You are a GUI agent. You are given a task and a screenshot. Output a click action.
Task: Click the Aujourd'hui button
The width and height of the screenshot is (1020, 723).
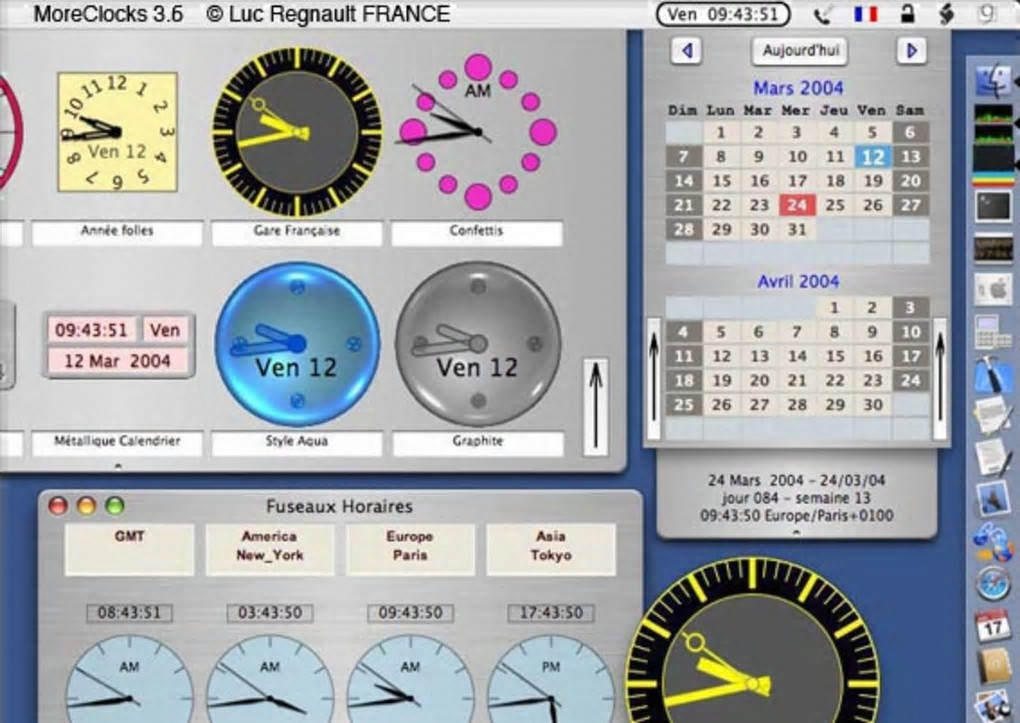point(800,51)
